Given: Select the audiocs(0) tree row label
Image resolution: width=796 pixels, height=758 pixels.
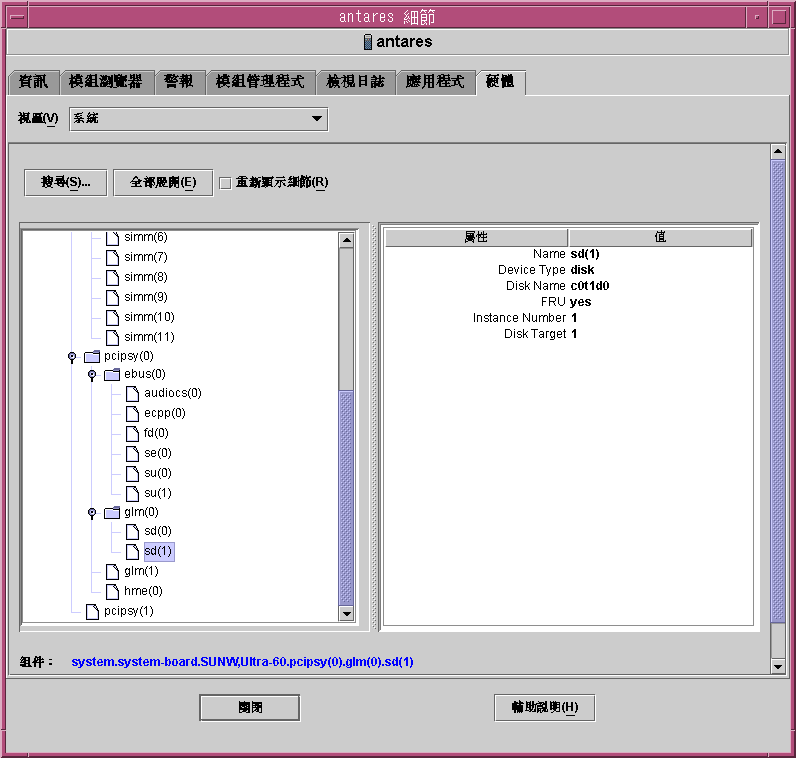Looking at the screenshot, I should coord(173,393).
